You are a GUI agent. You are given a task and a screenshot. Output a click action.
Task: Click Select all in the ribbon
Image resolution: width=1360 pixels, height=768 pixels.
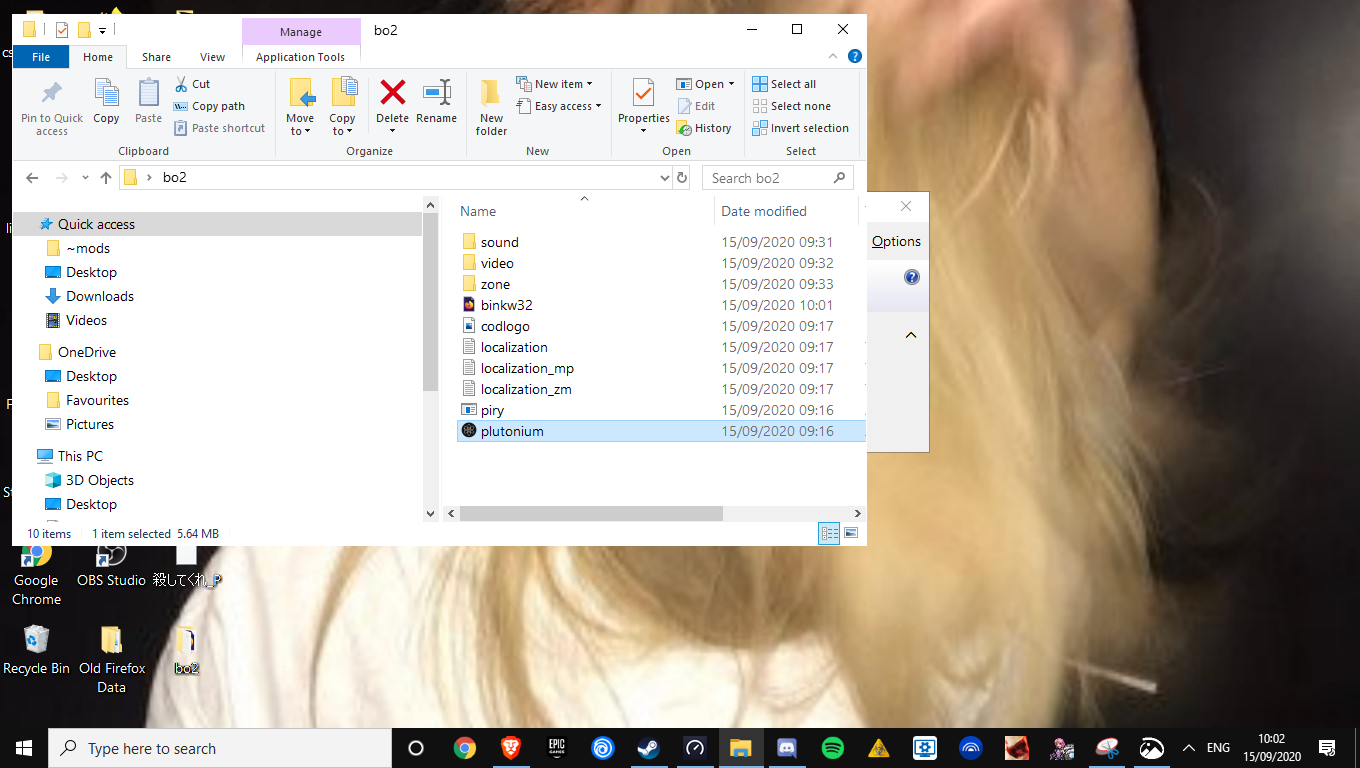(784, 84)
